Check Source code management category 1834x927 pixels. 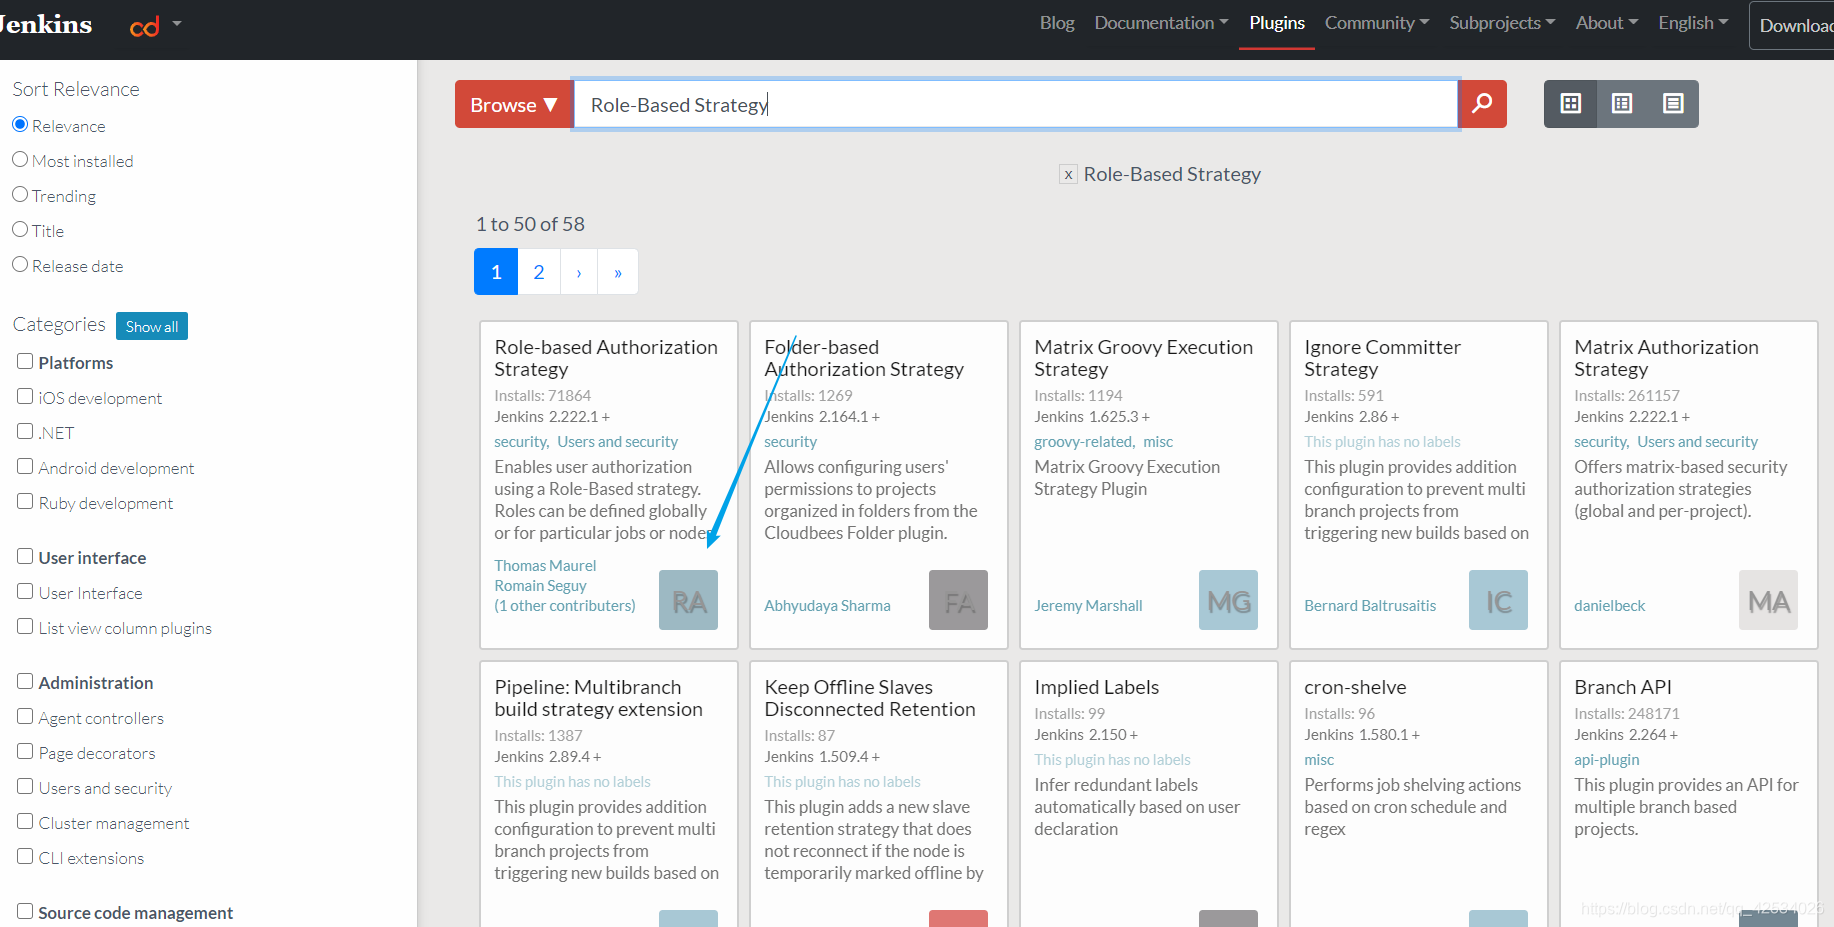(25, 911)
